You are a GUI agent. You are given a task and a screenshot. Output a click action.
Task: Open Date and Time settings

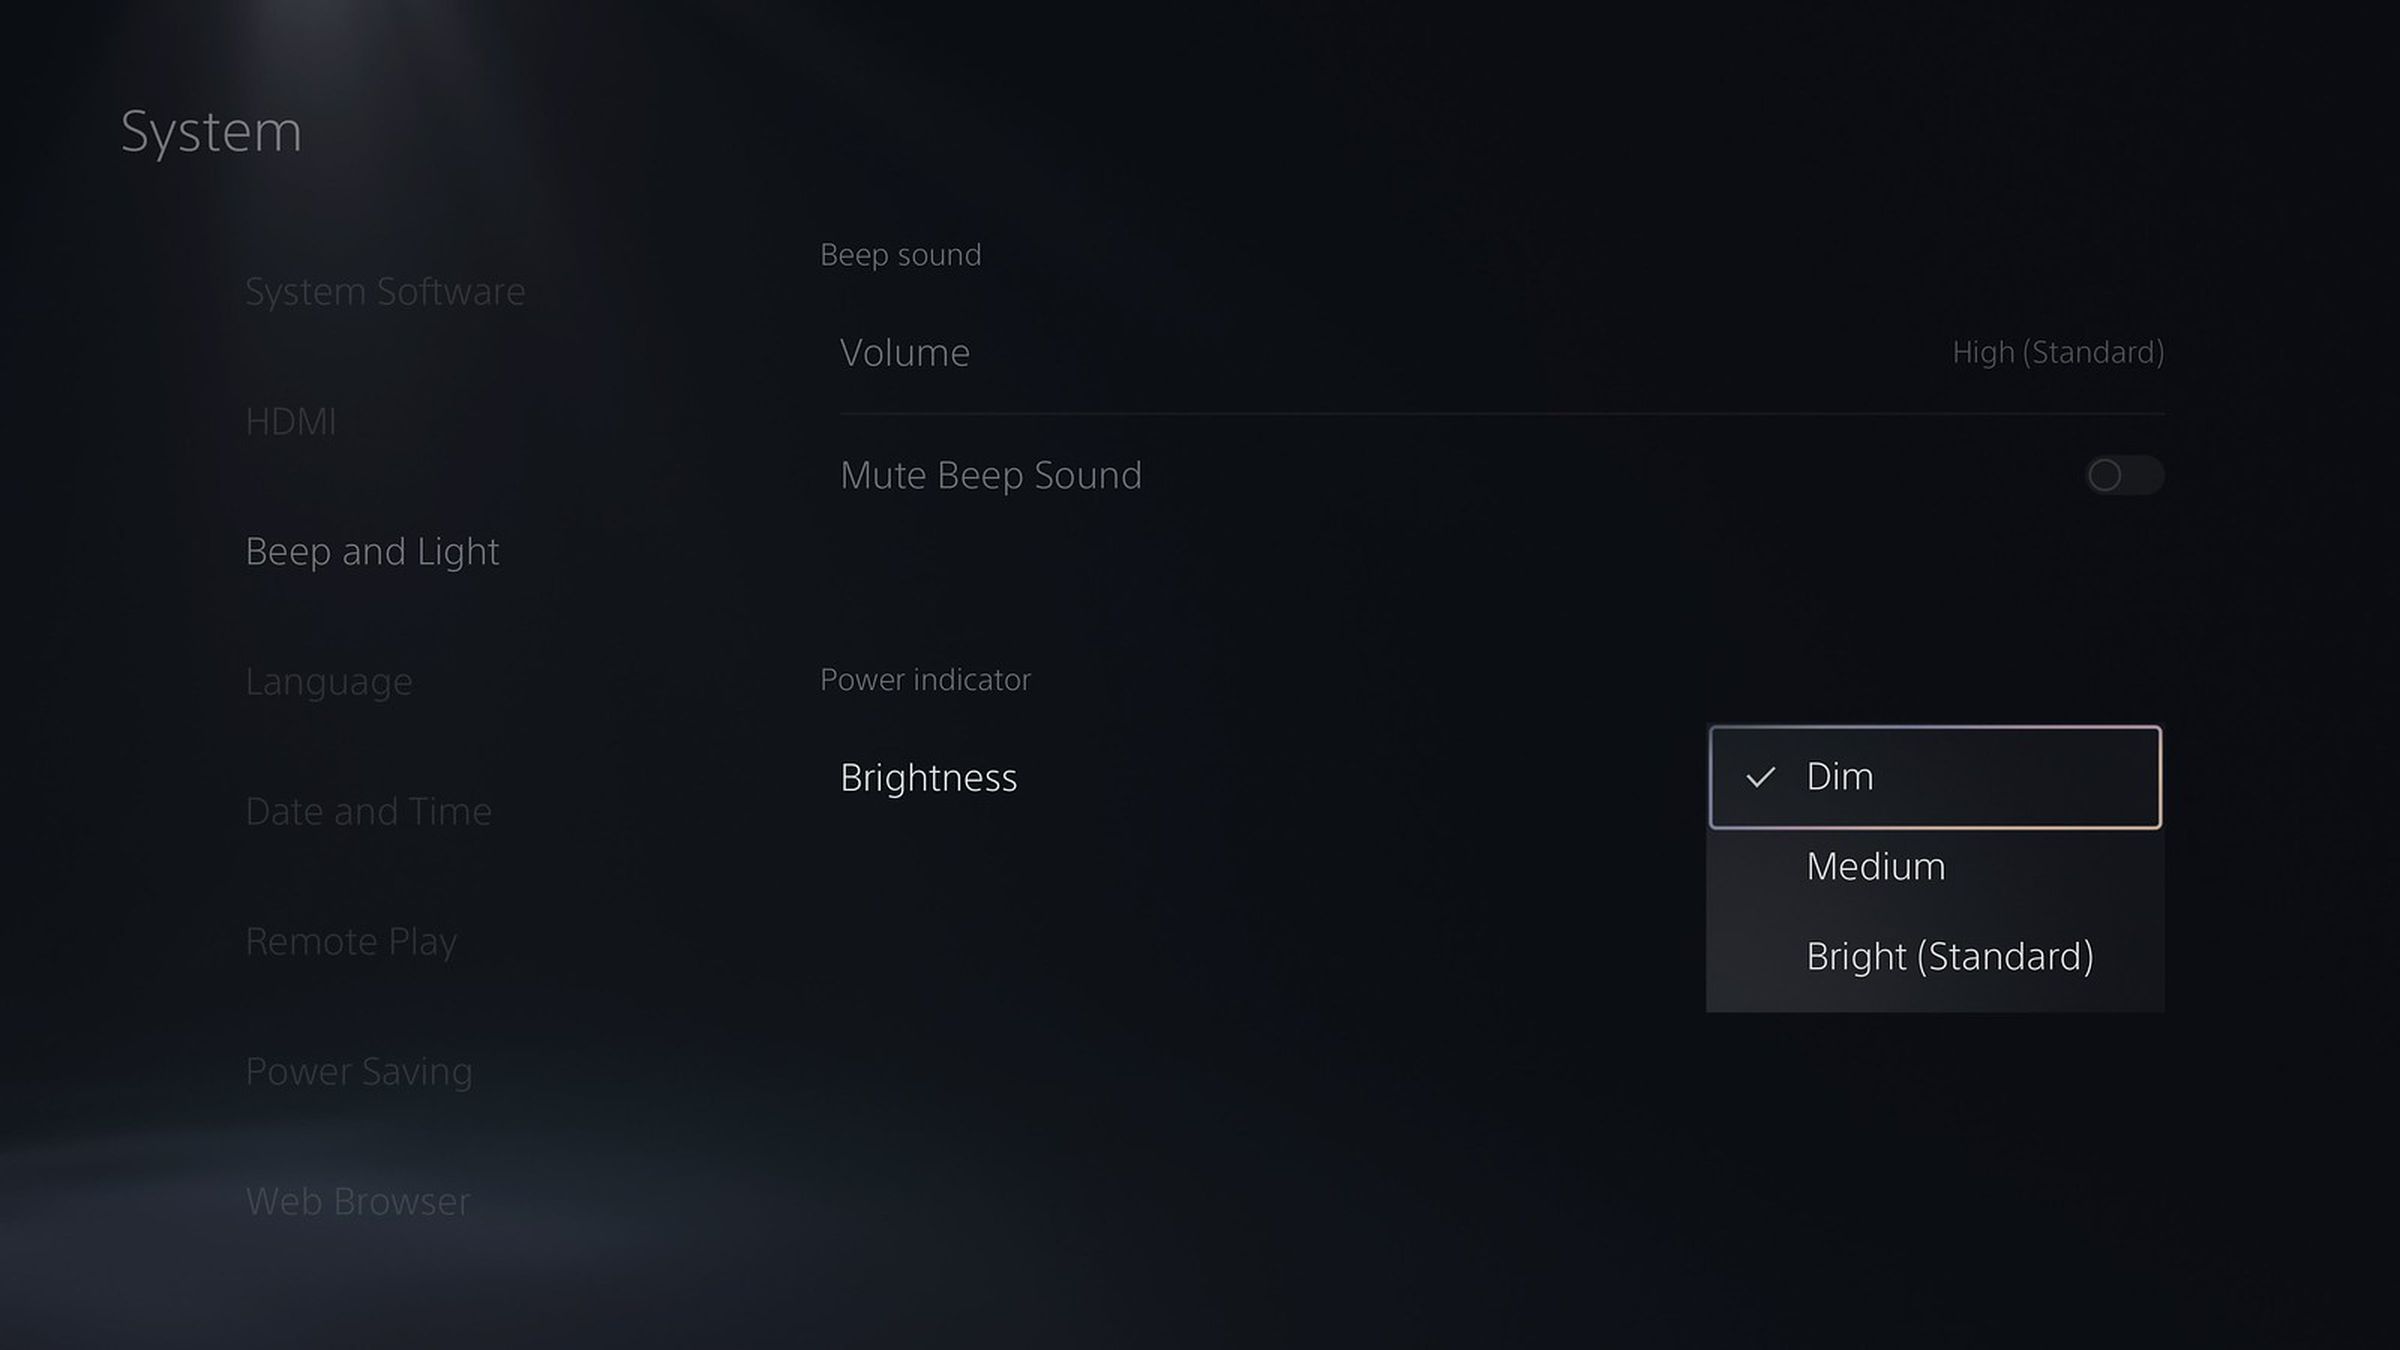(368, 809)
